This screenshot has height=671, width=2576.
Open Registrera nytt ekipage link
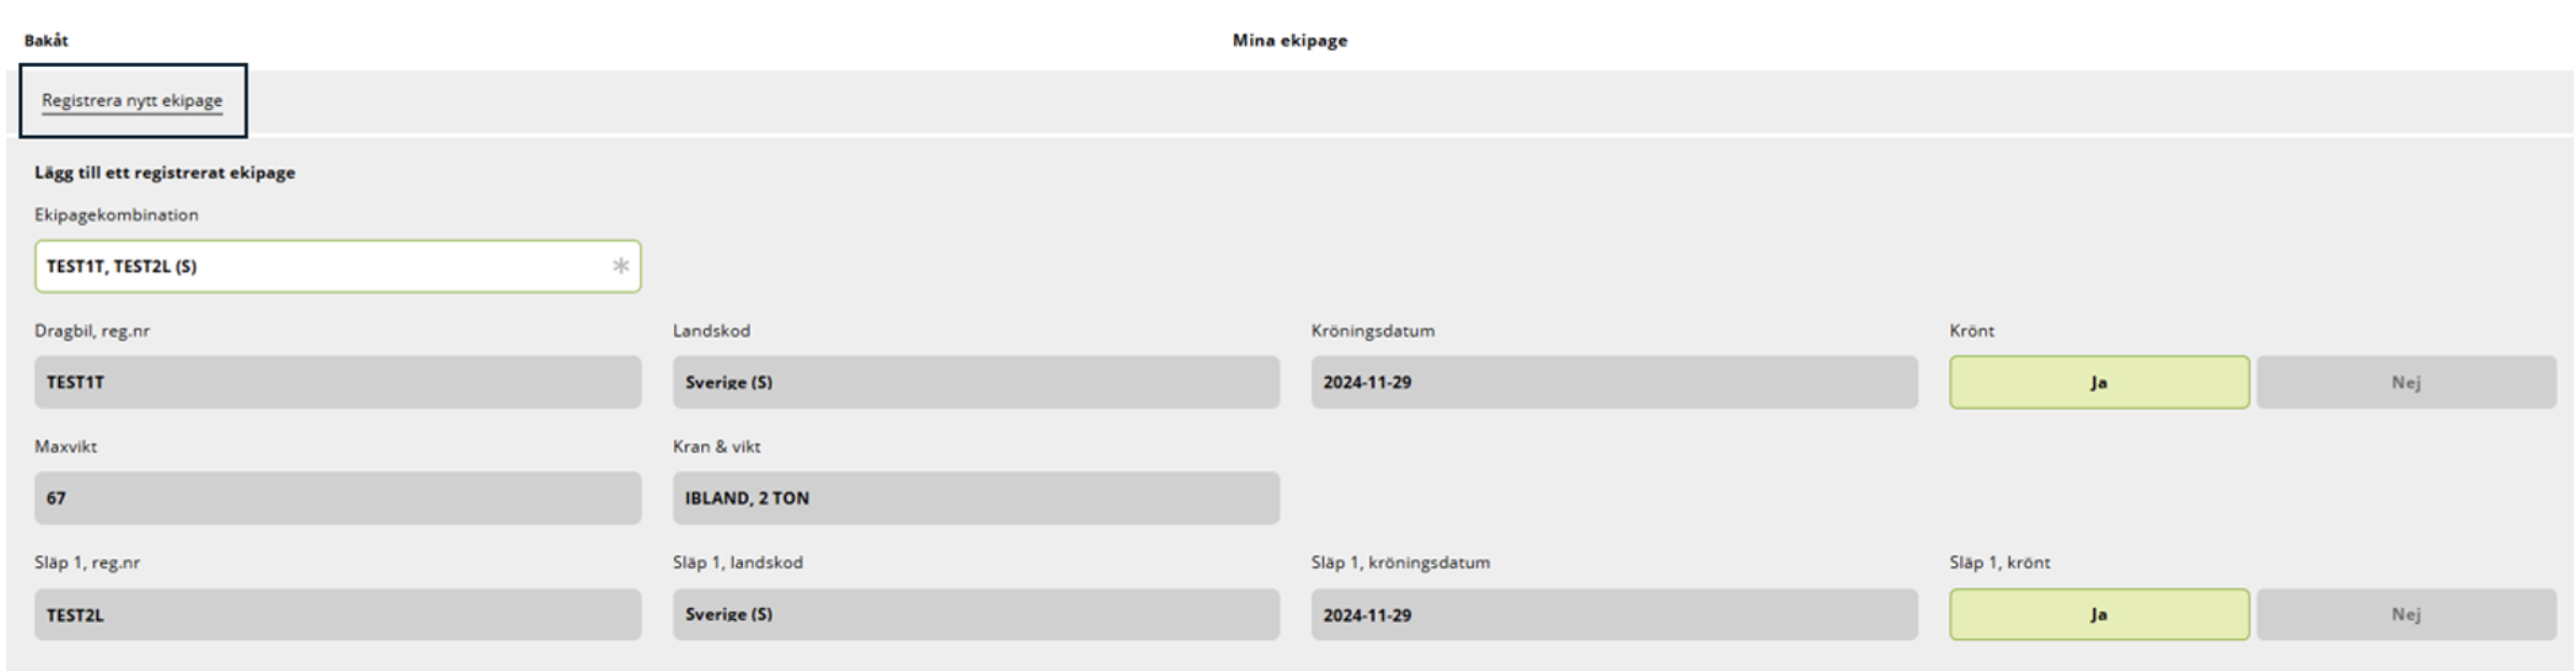click(x=132, y=100)
